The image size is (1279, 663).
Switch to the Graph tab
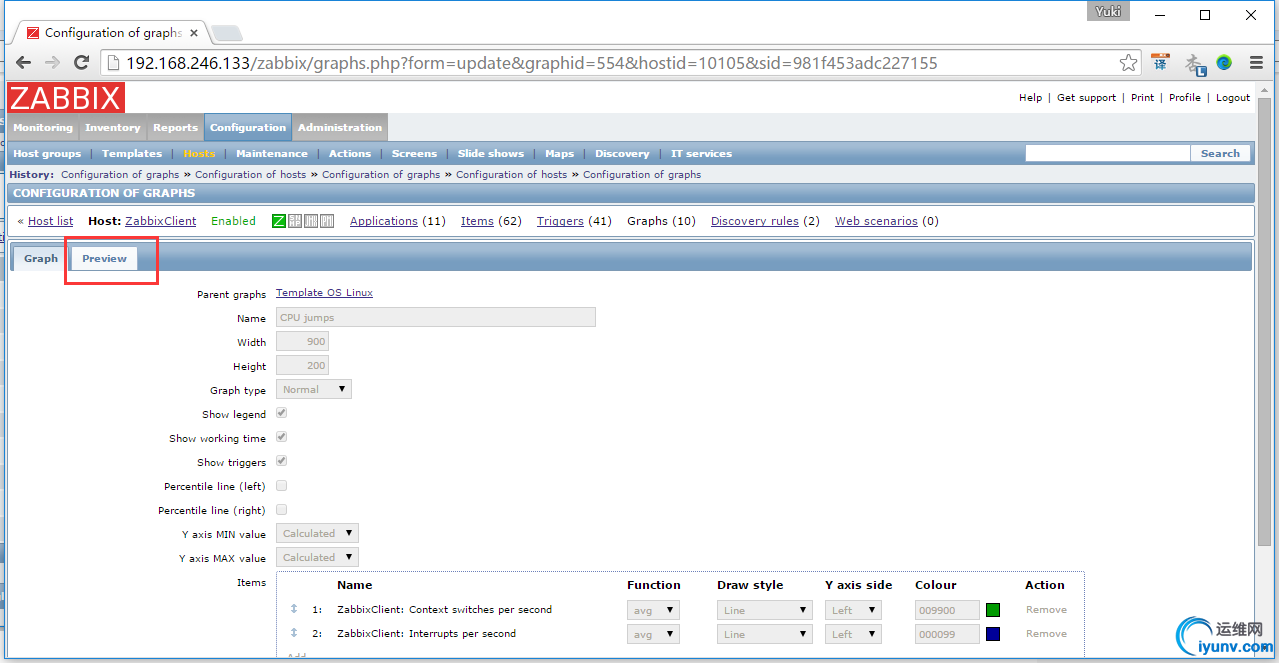pyautogui.click(x=41, y=258)
